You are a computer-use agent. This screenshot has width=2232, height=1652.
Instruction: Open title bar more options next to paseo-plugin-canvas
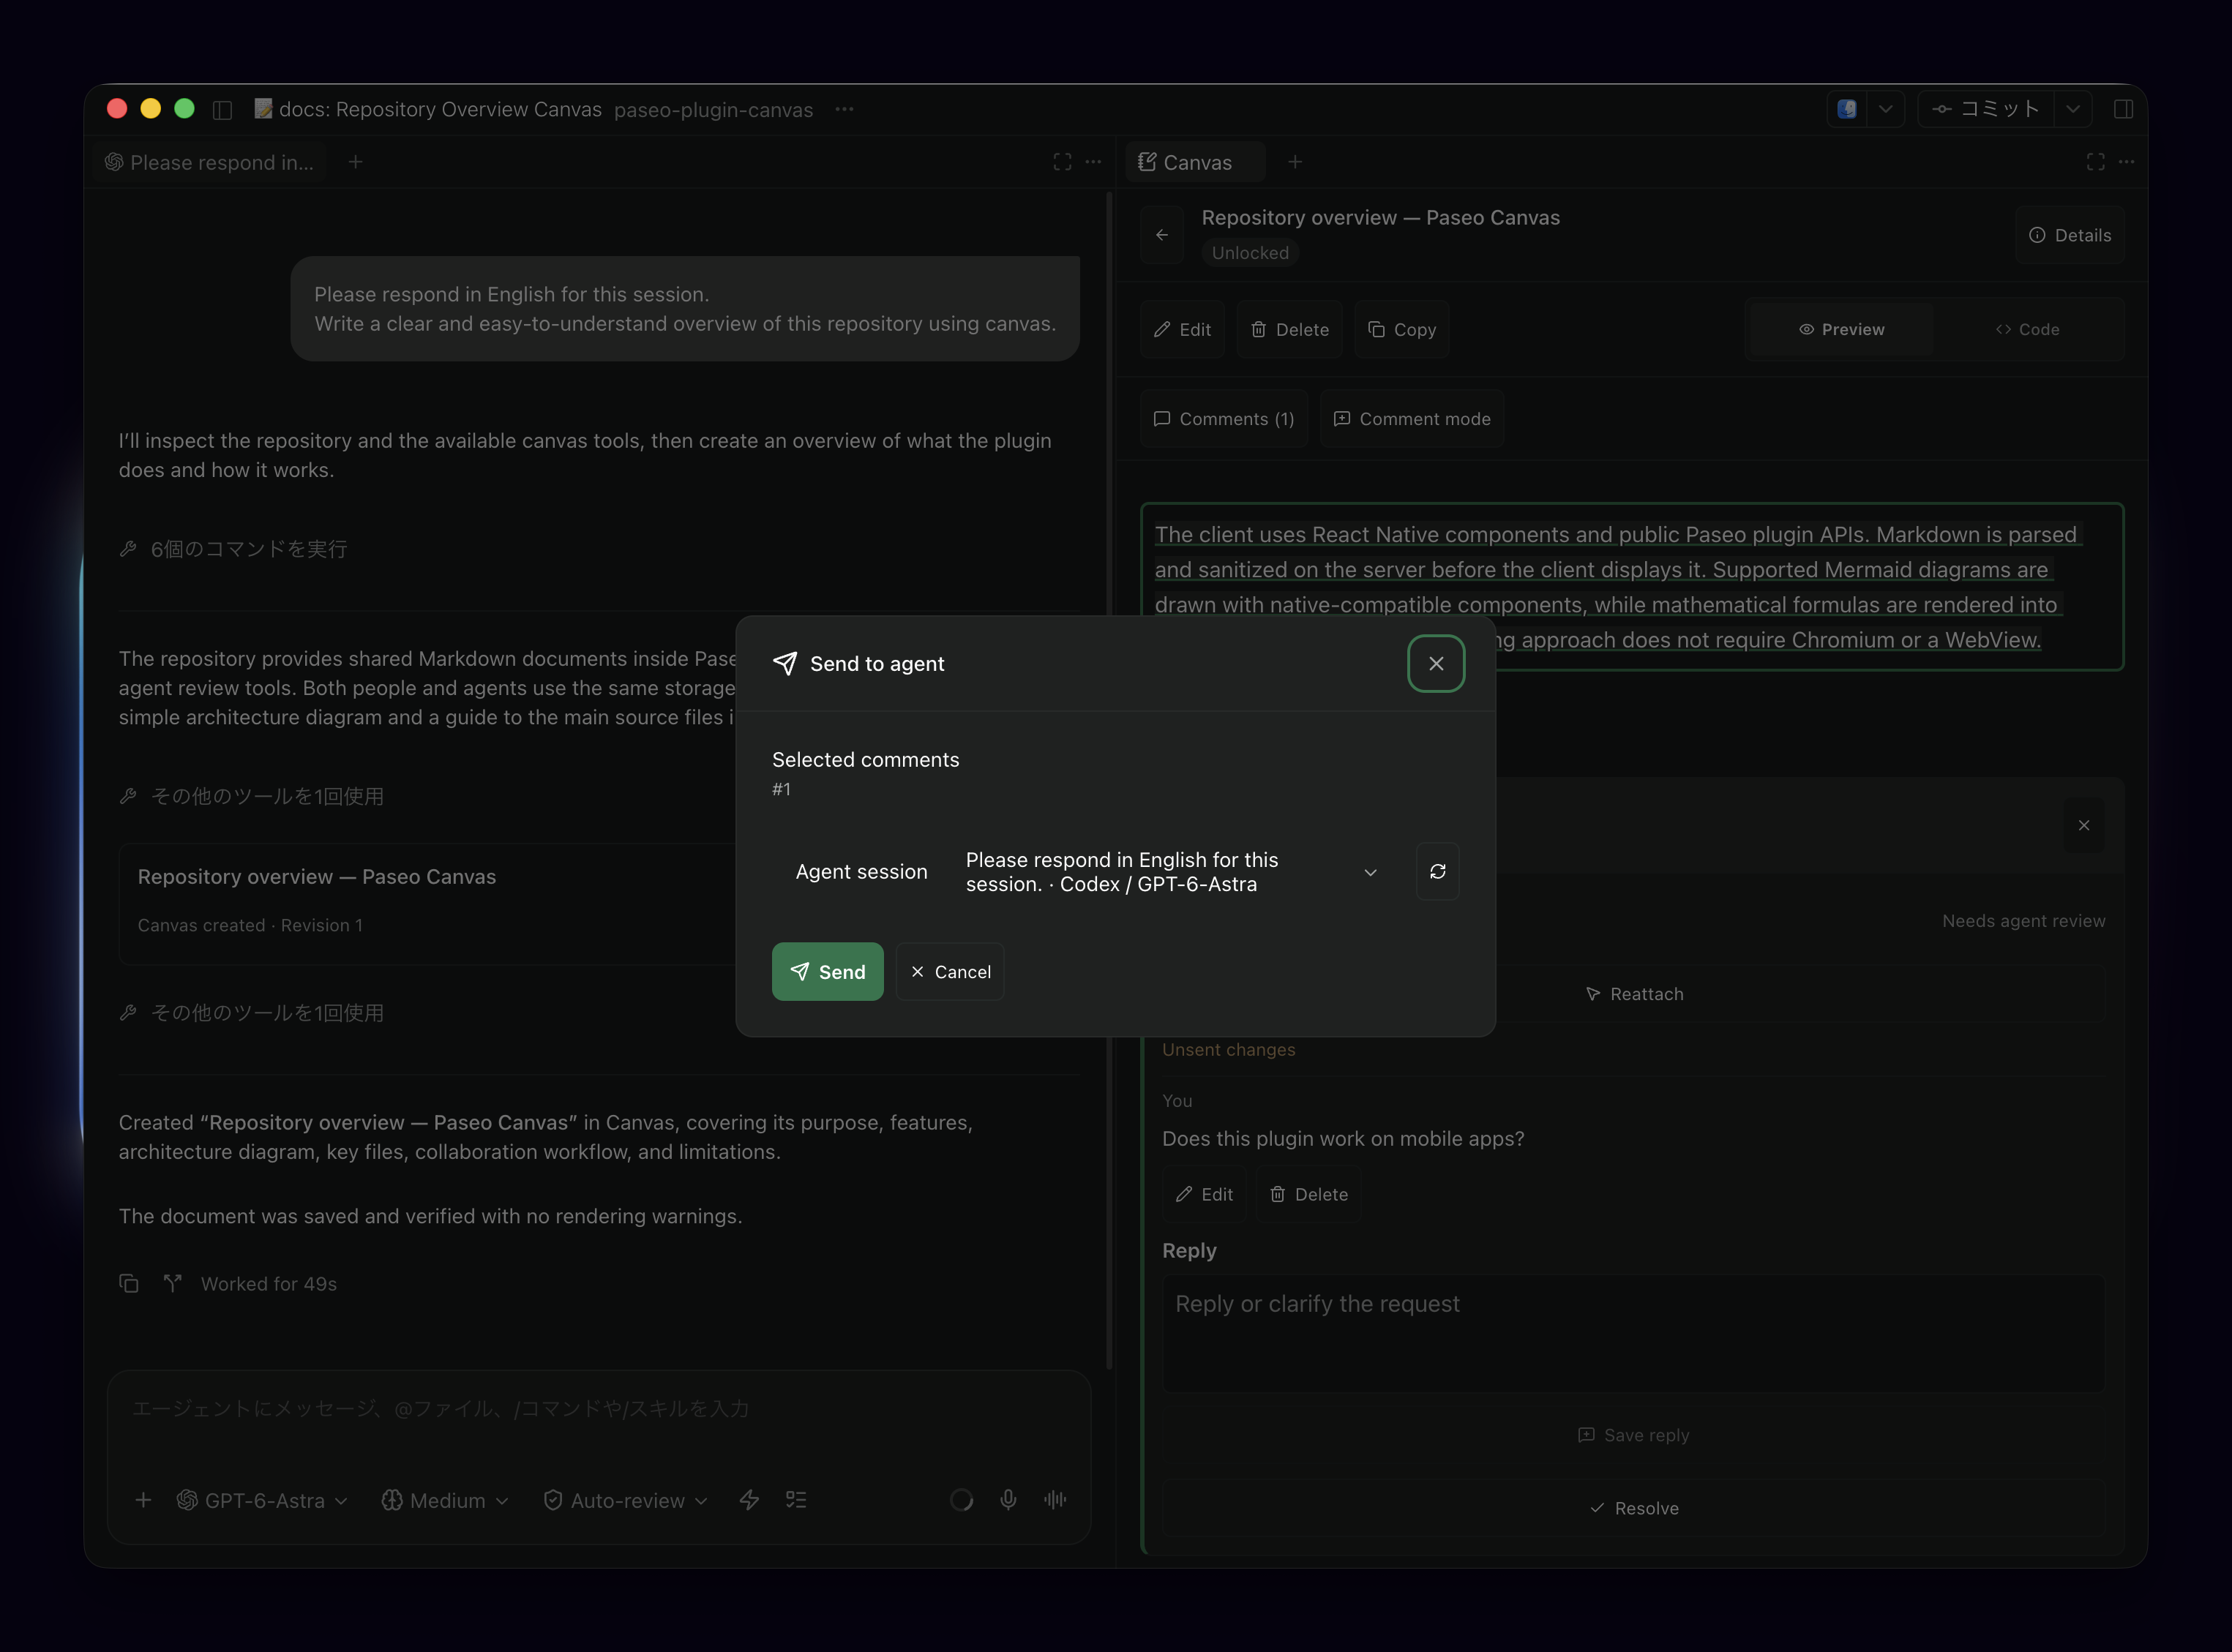click(844, 109)
